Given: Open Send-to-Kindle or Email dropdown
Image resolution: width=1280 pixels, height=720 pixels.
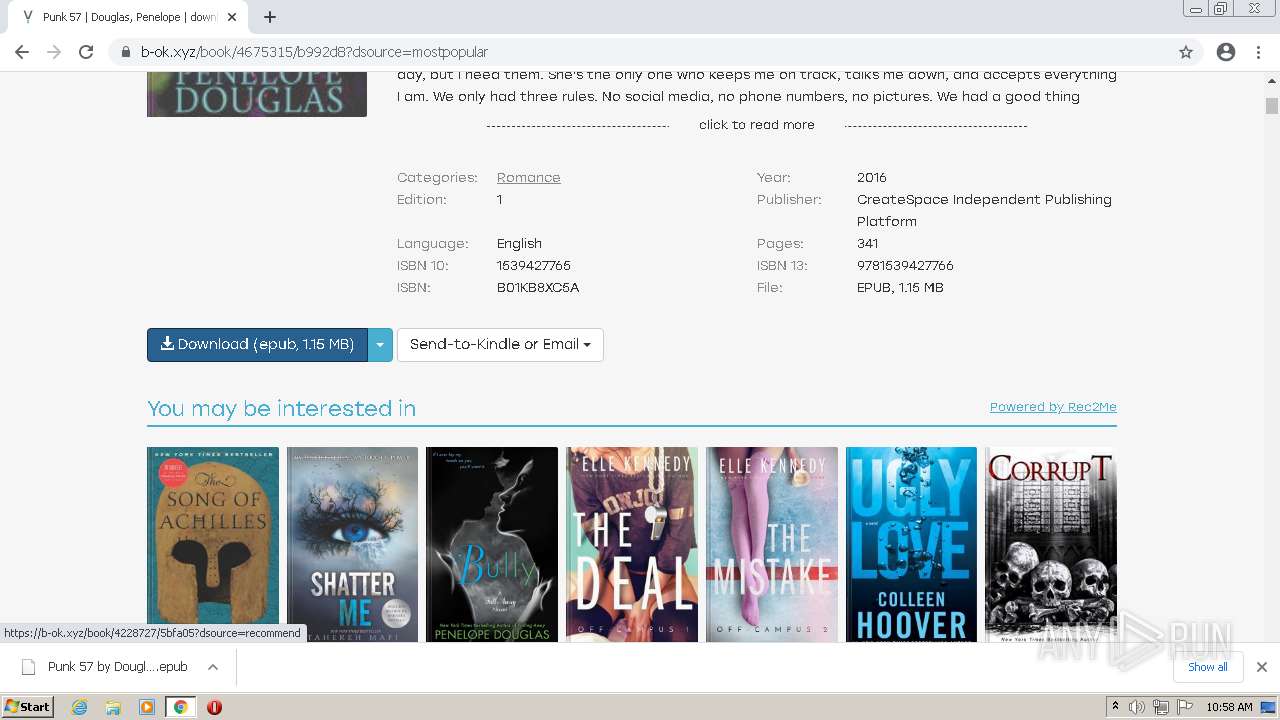Looking at the screenshot, I should 500,345.
